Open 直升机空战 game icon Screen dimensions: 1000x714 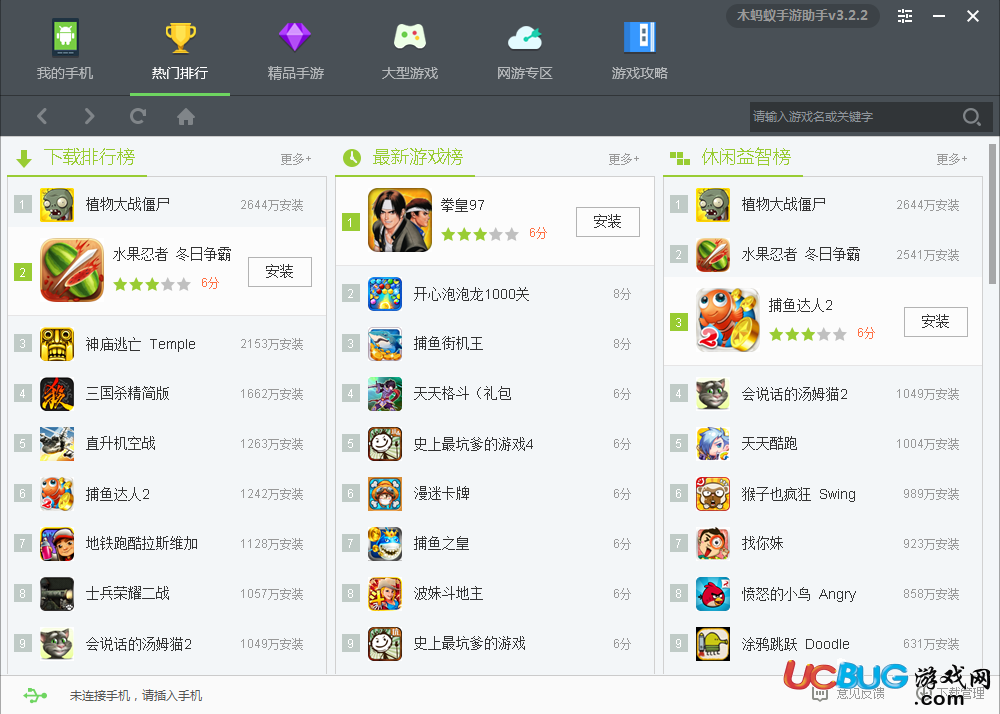(x=57, y=444)
